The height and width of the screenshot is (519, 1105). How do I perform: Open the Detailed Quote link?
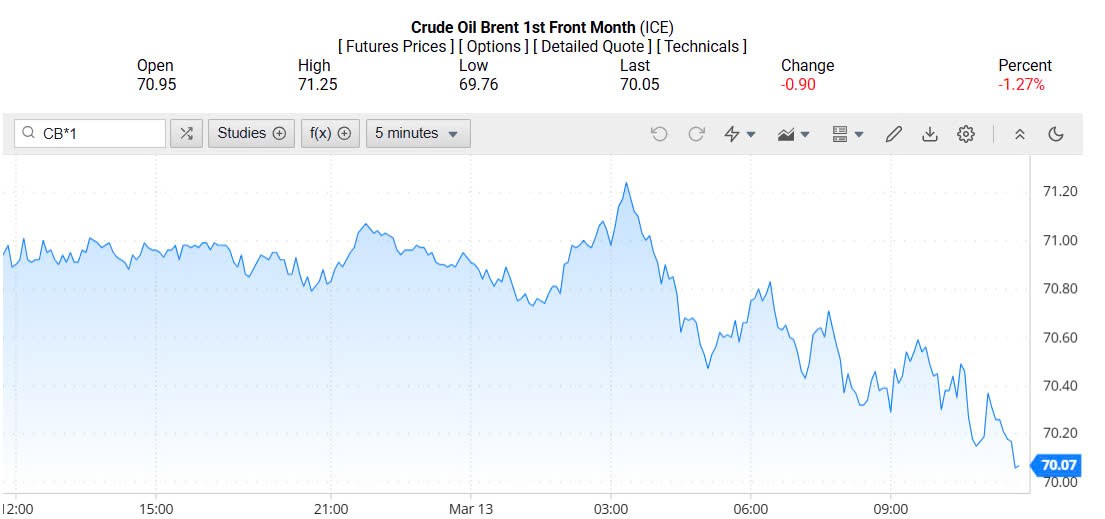point(593,47)
